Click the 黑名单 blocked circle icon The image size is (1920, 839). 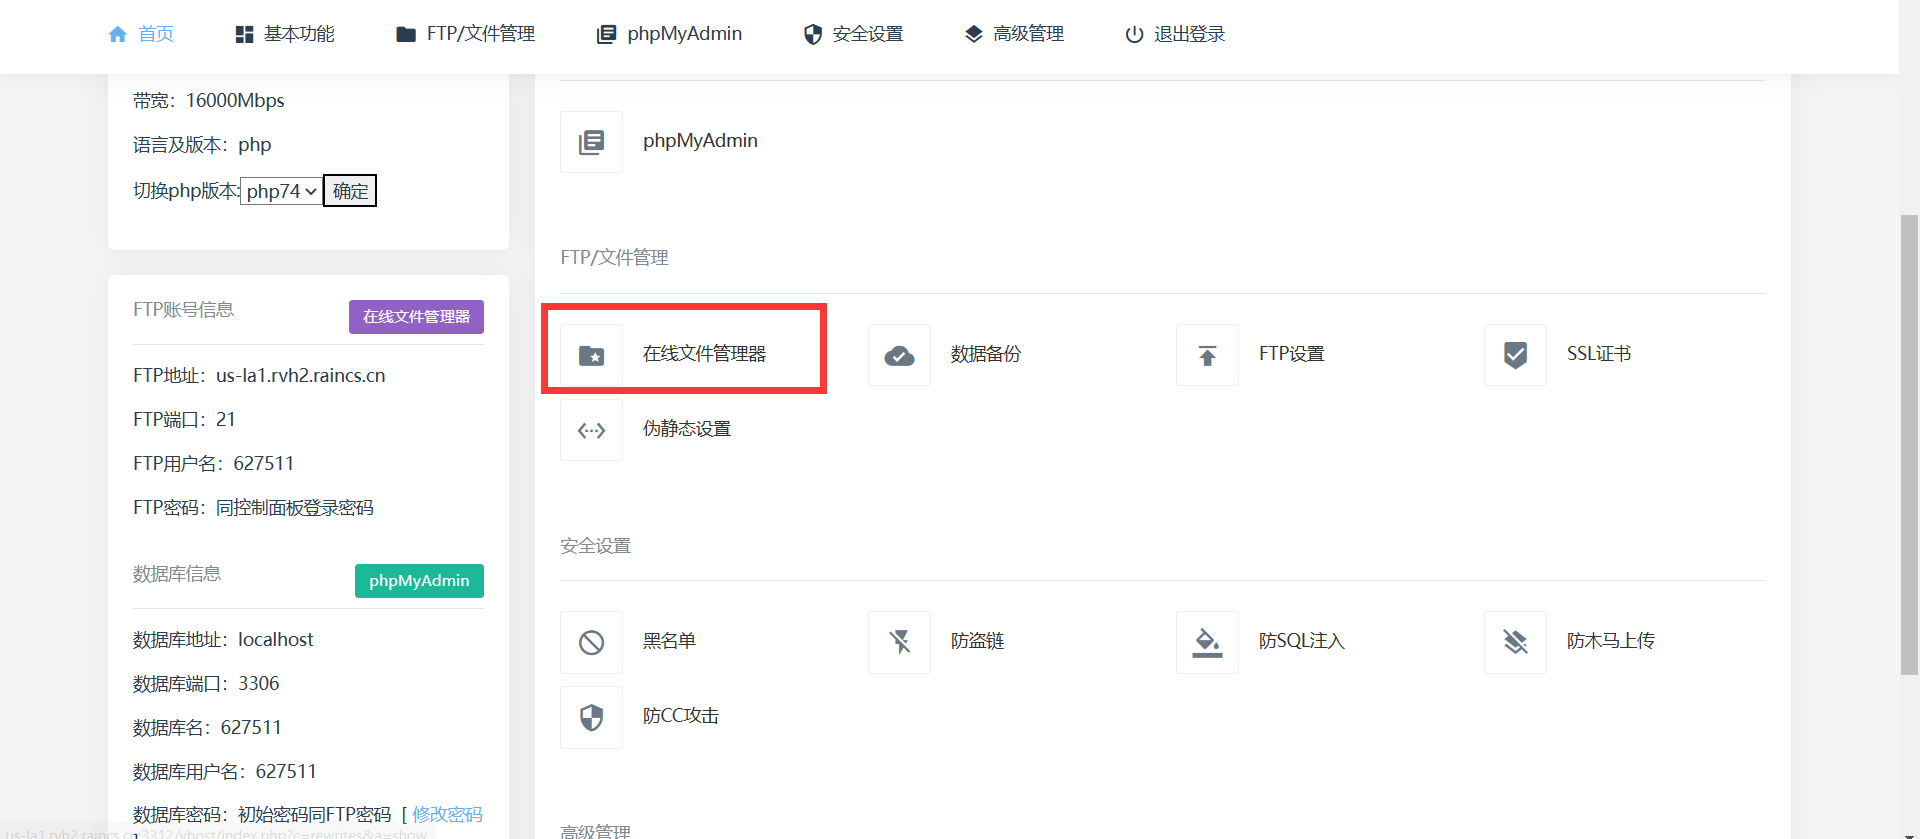click(591, 642)
